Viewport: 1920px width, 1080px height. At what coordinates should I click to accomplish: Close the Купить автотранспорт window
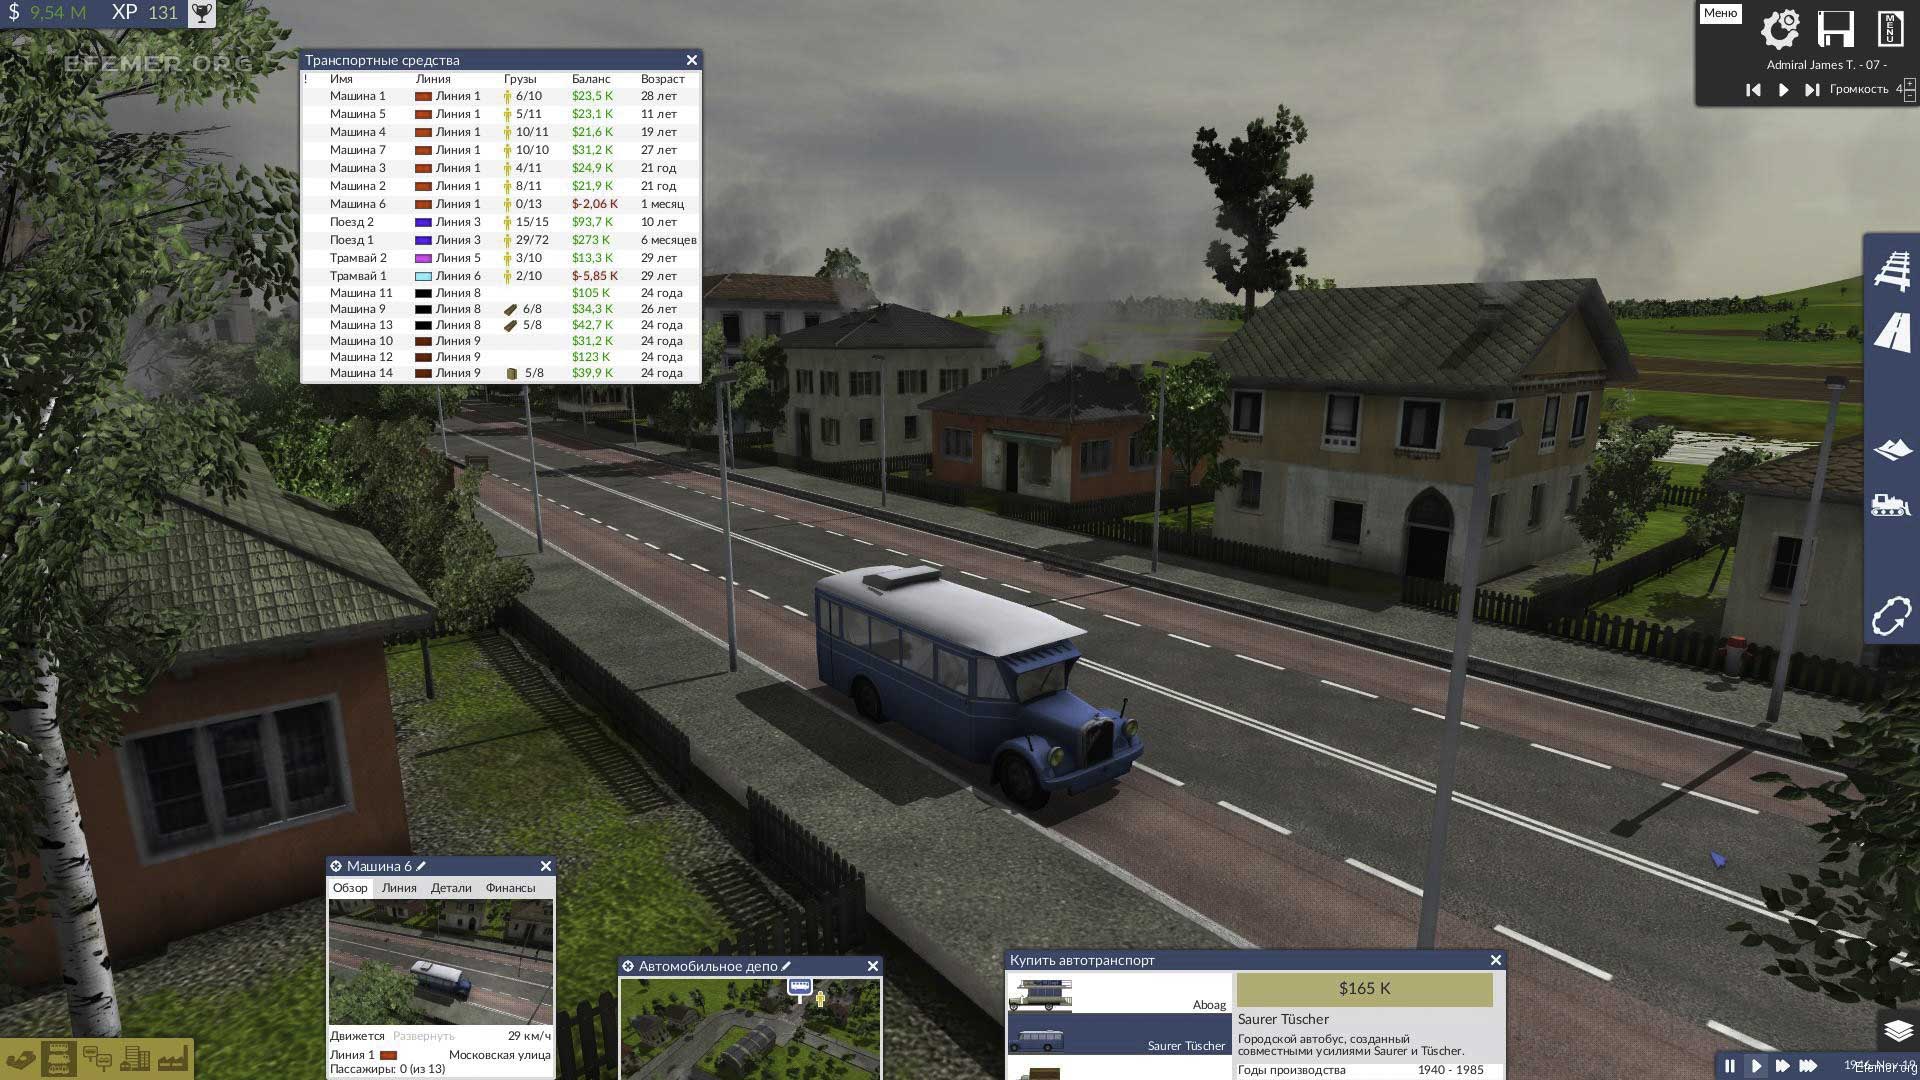(1495, 960)
